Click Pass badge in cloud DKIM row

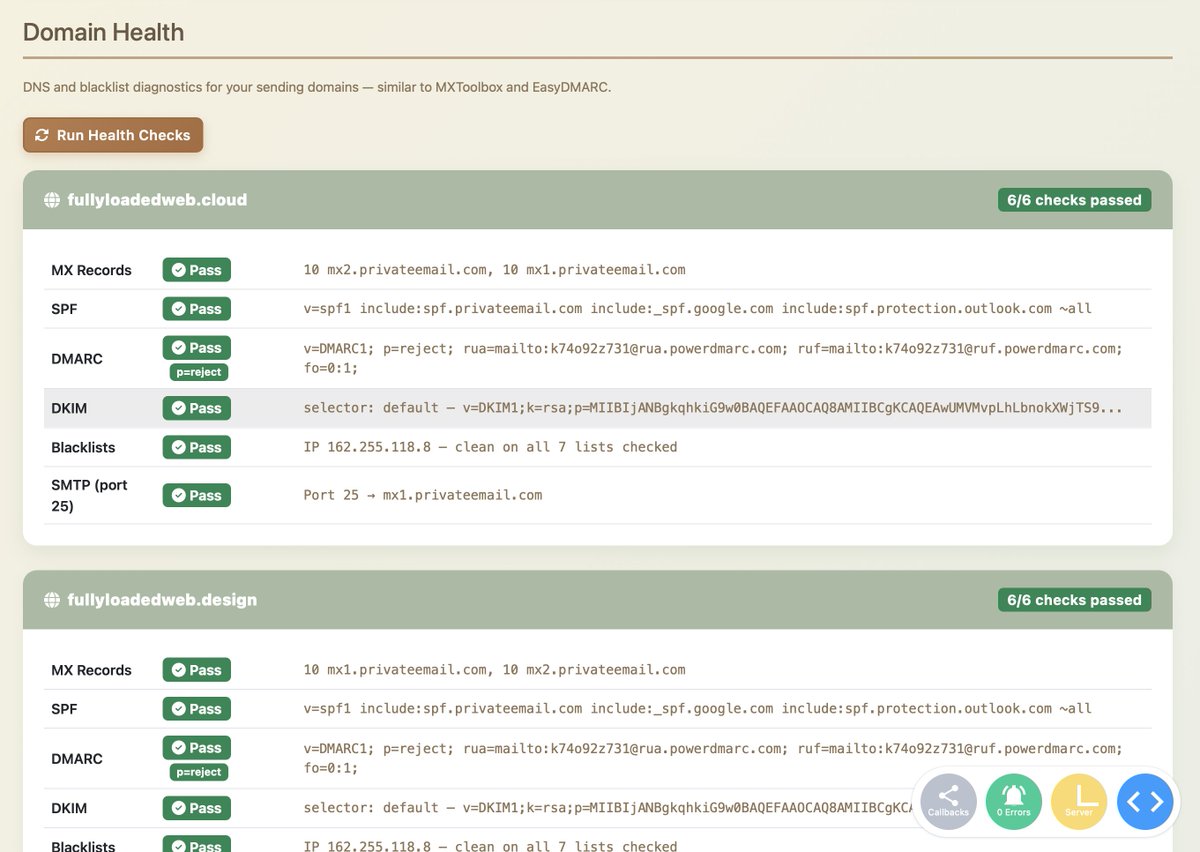(x=197, y=408)
